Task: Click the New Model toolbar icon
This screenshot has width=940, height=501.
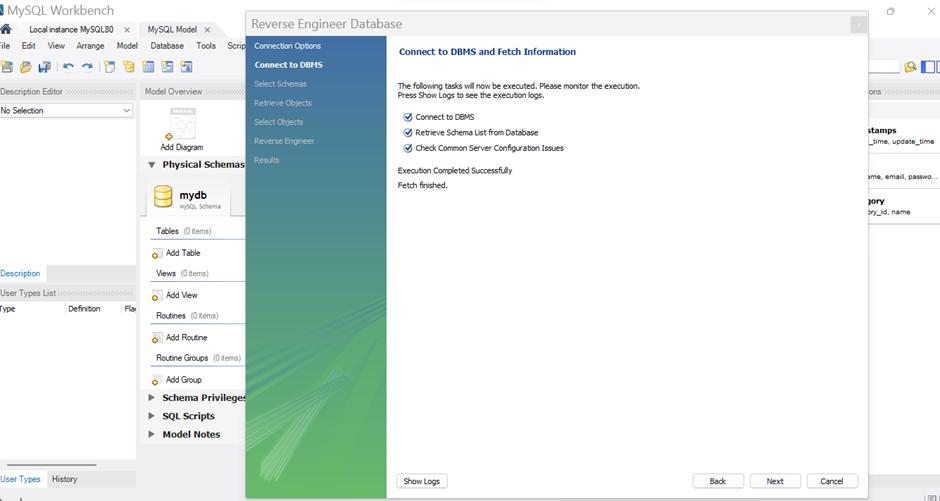Action: click(x=7, y=67)
